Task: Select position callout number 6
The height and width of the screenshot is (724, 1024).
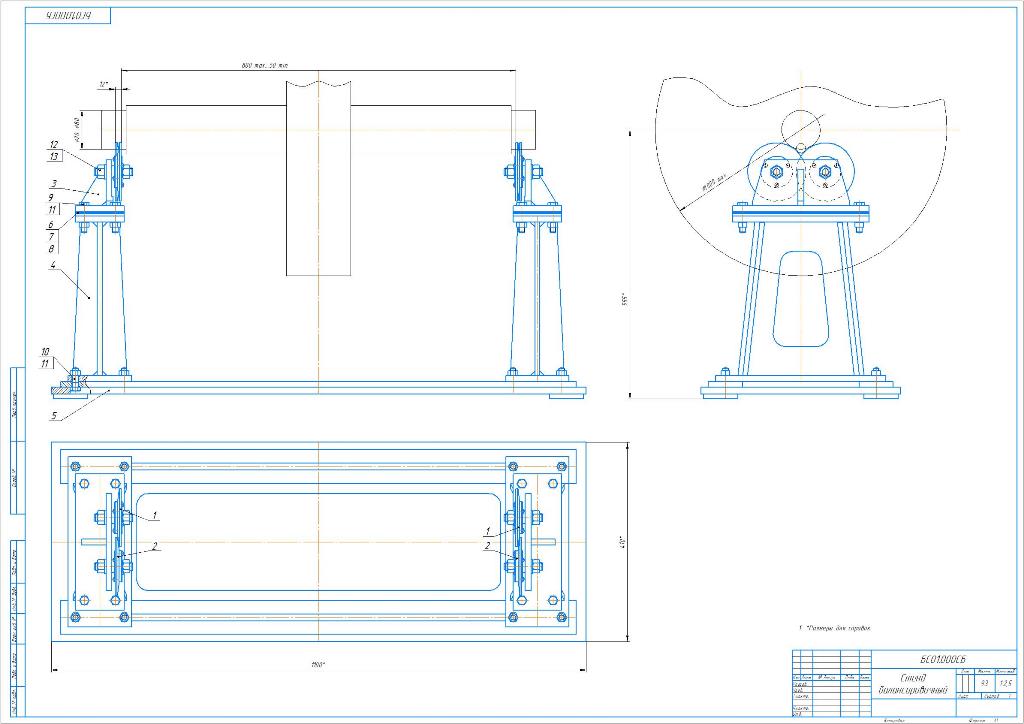Action: click(x=51, y=225)
